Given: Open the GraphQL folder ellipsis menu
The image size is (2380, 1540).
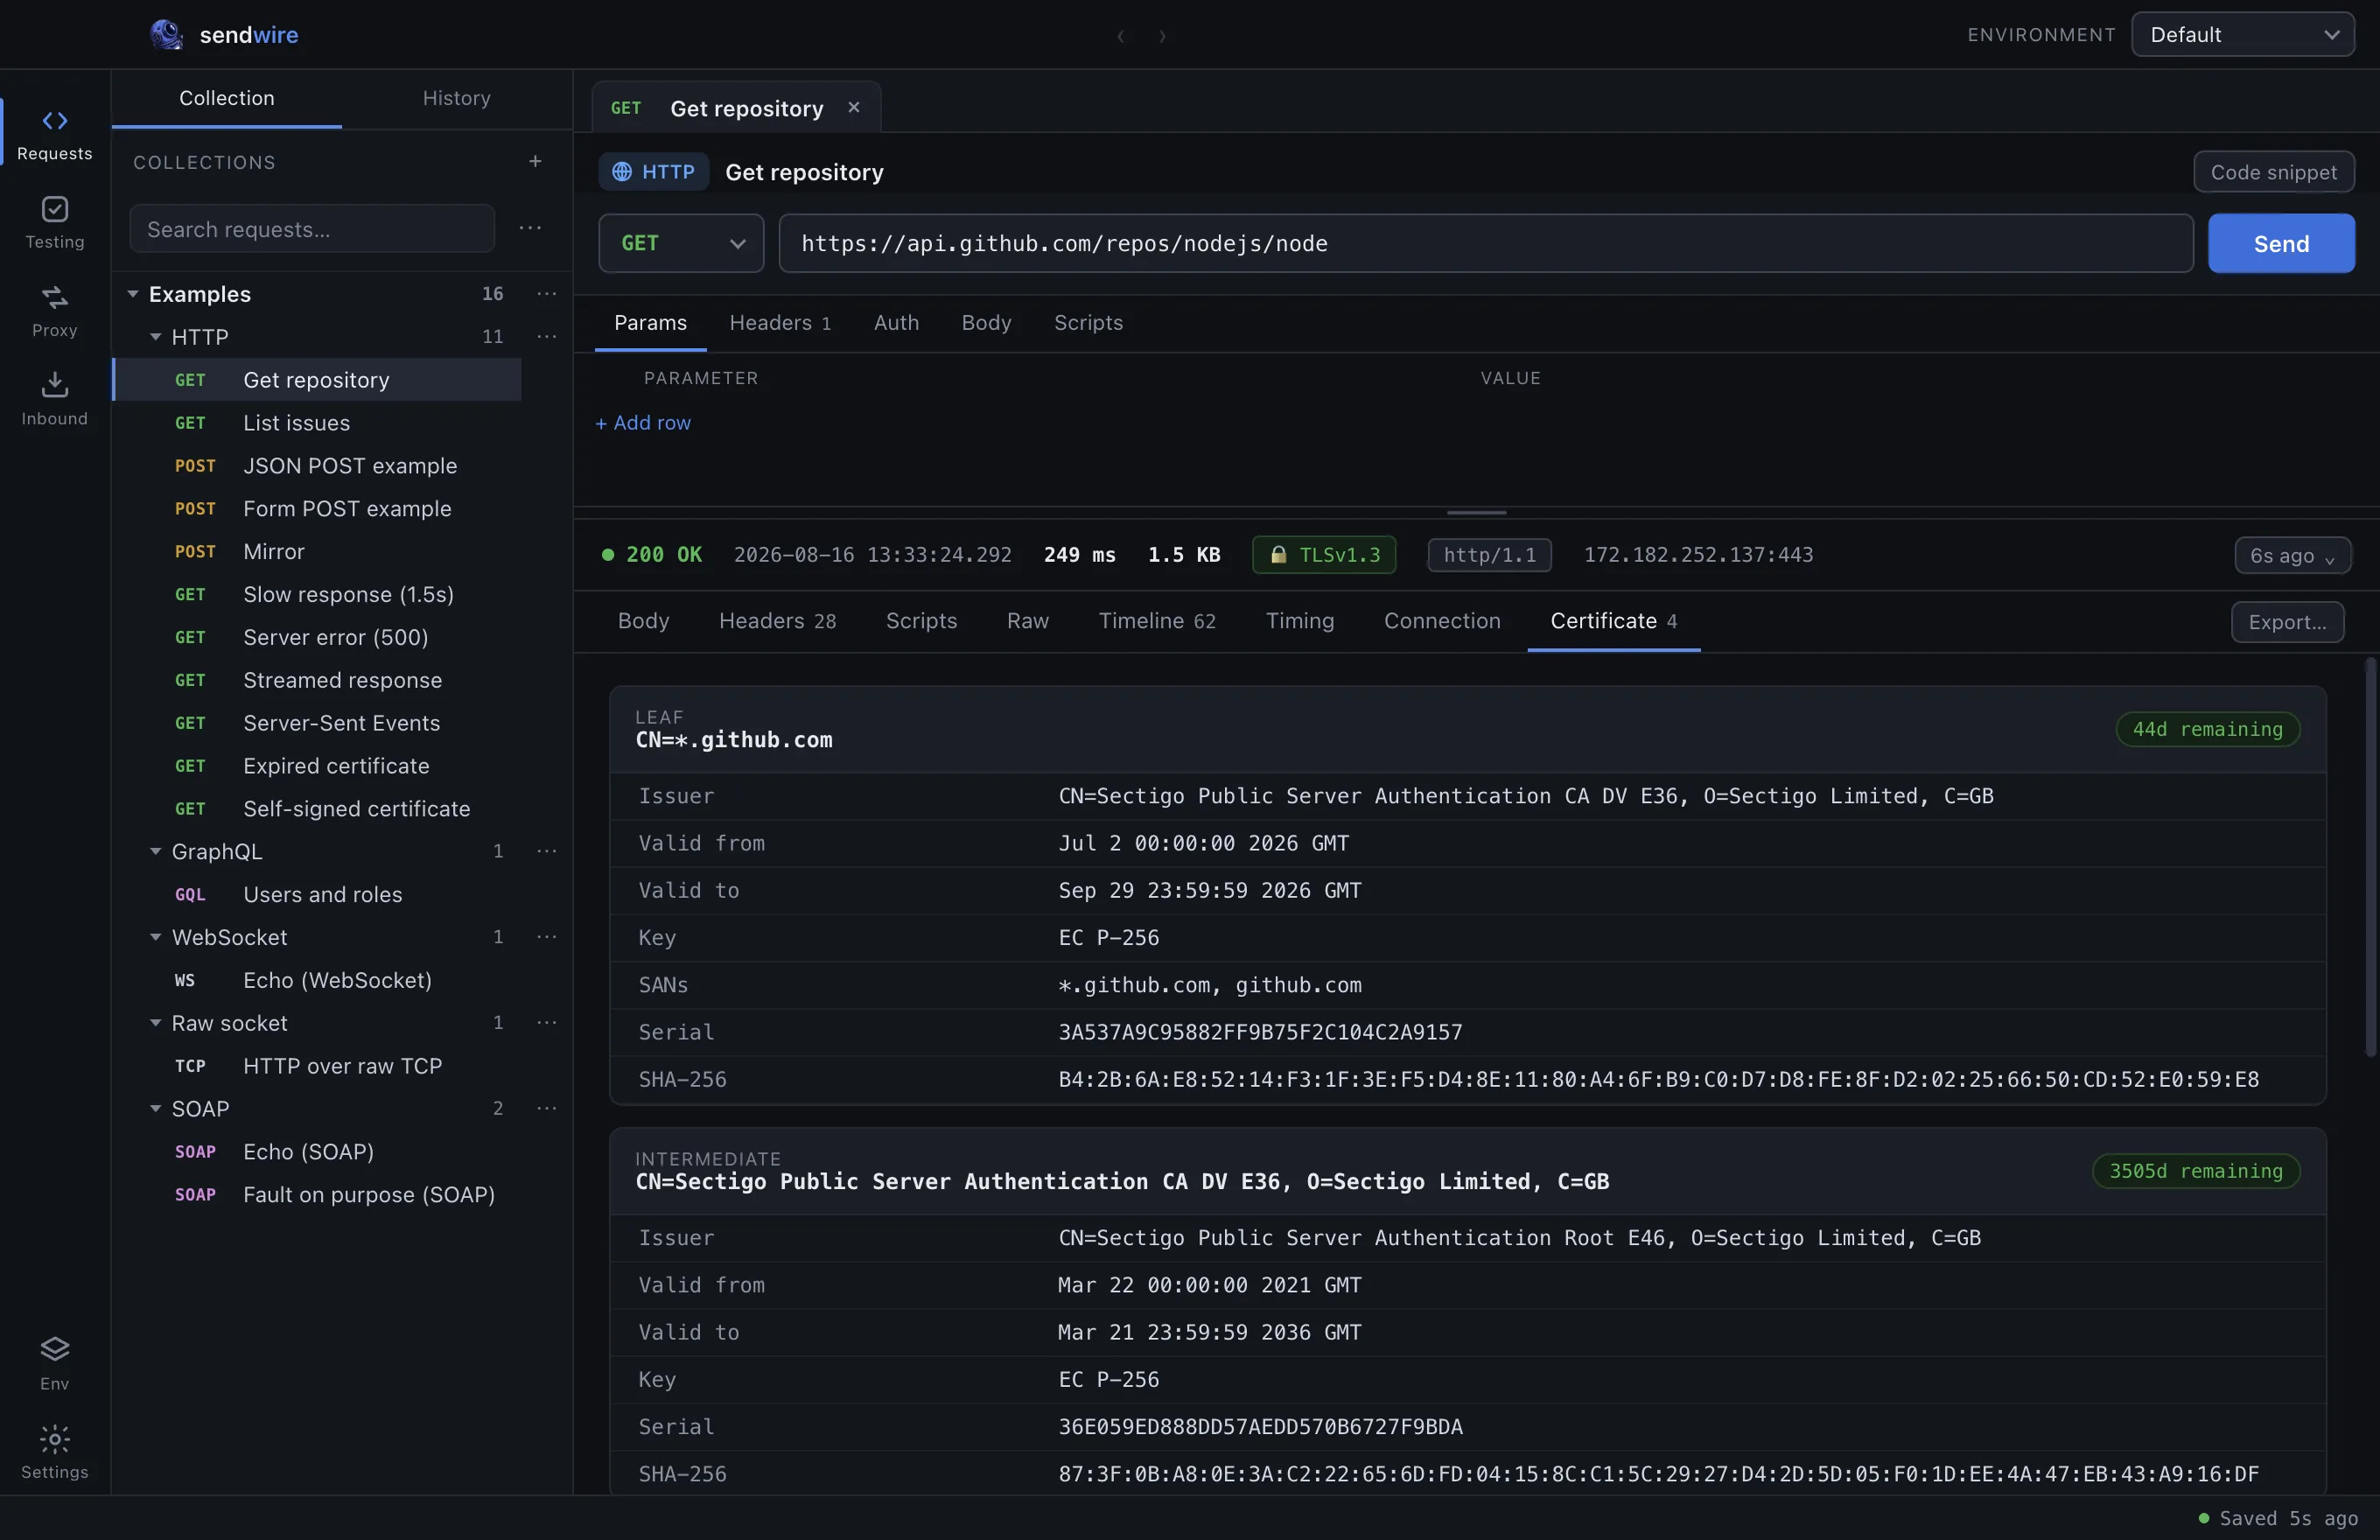Looking at the screenshot, I should click(546, 851).
